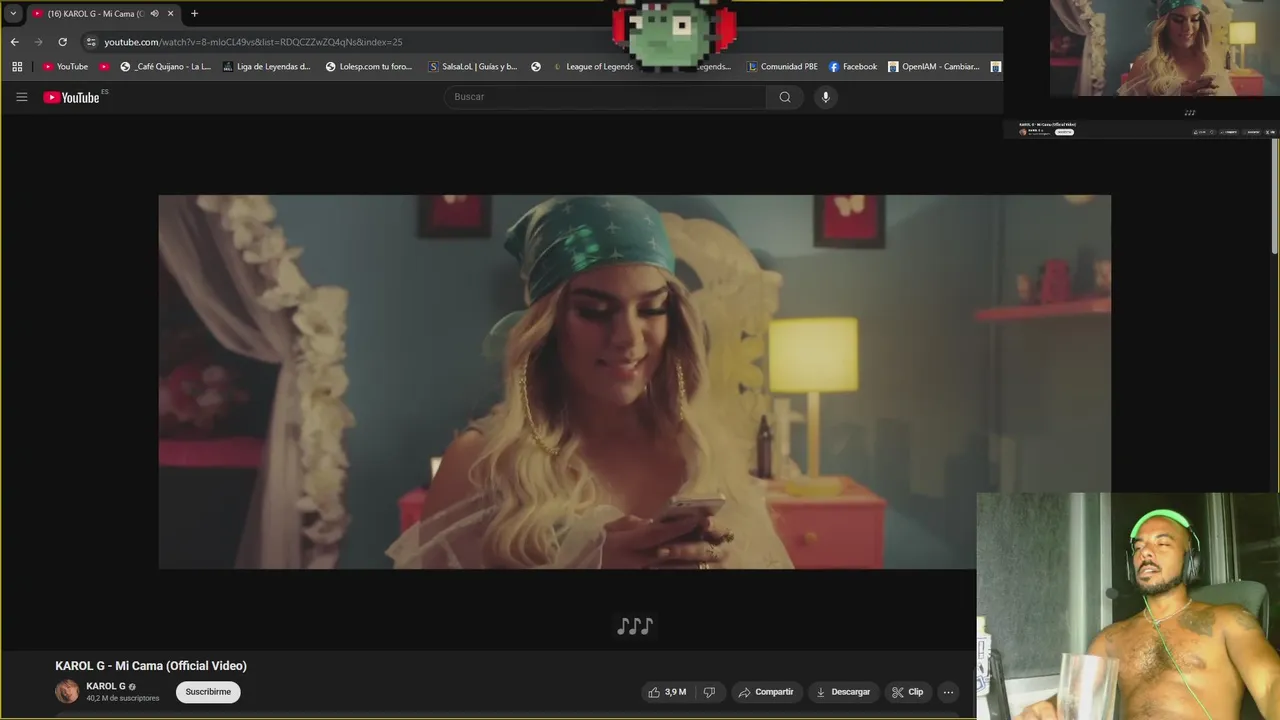Viewport: 1280px width, 720px height.
Task: Open the apps grid in bookmarks bar
Action: [17, 67]
